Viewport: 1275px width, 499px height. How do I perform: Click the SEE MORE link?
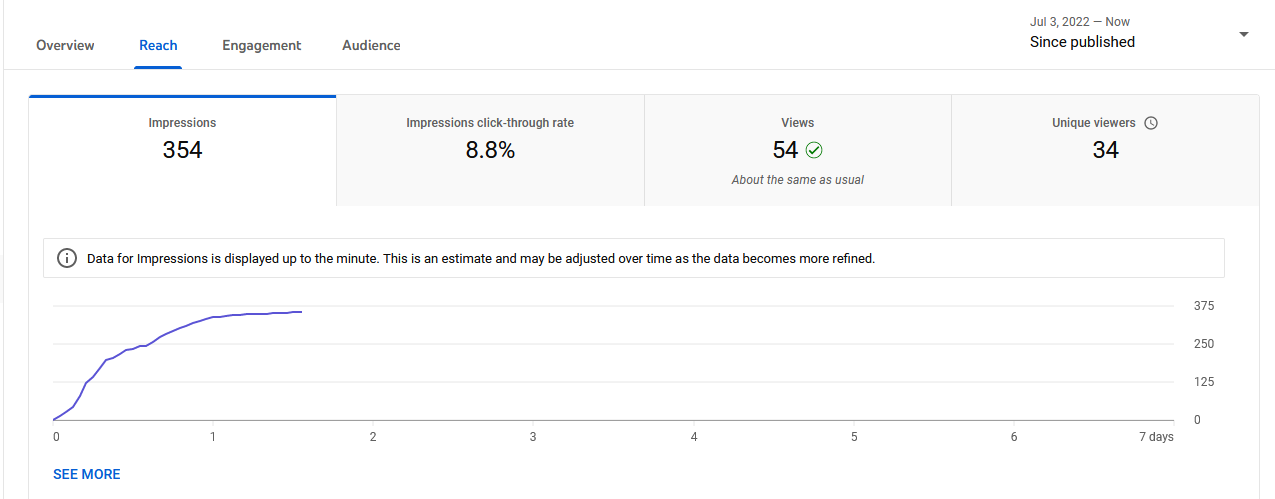tap(87, 474)
